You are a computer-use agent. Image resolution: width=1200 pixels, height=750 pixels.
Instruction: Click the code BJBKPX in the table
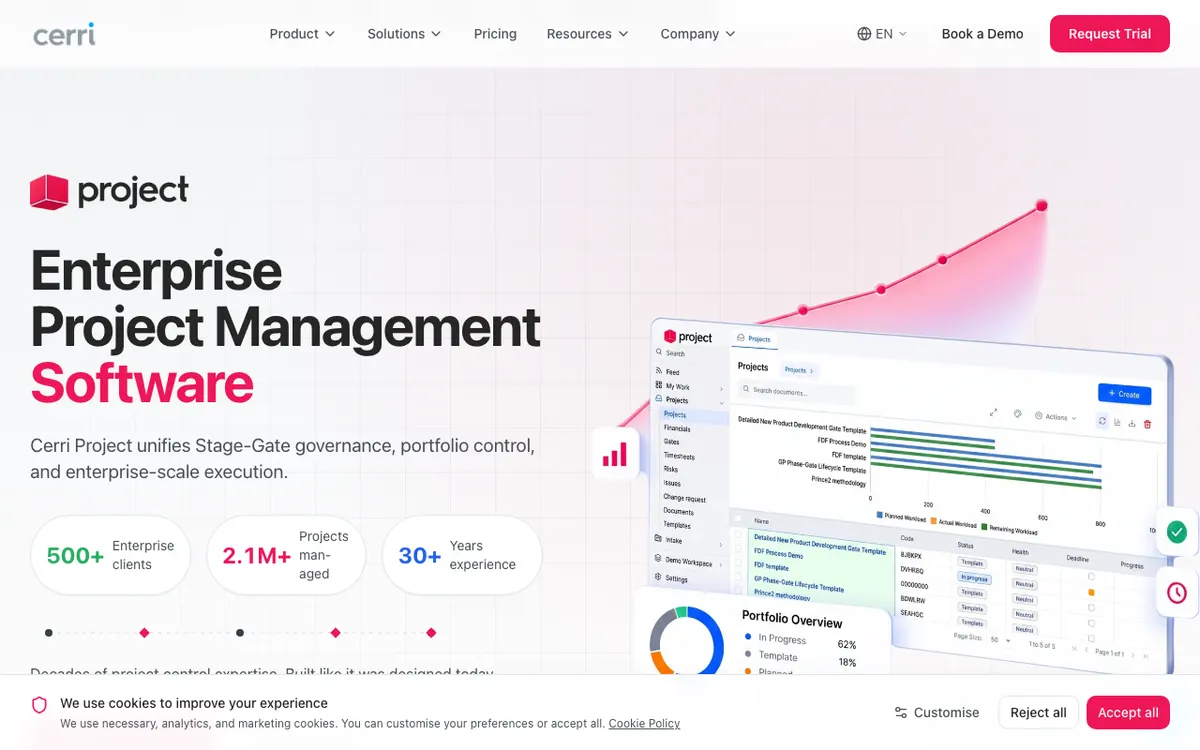click(913, 554)
